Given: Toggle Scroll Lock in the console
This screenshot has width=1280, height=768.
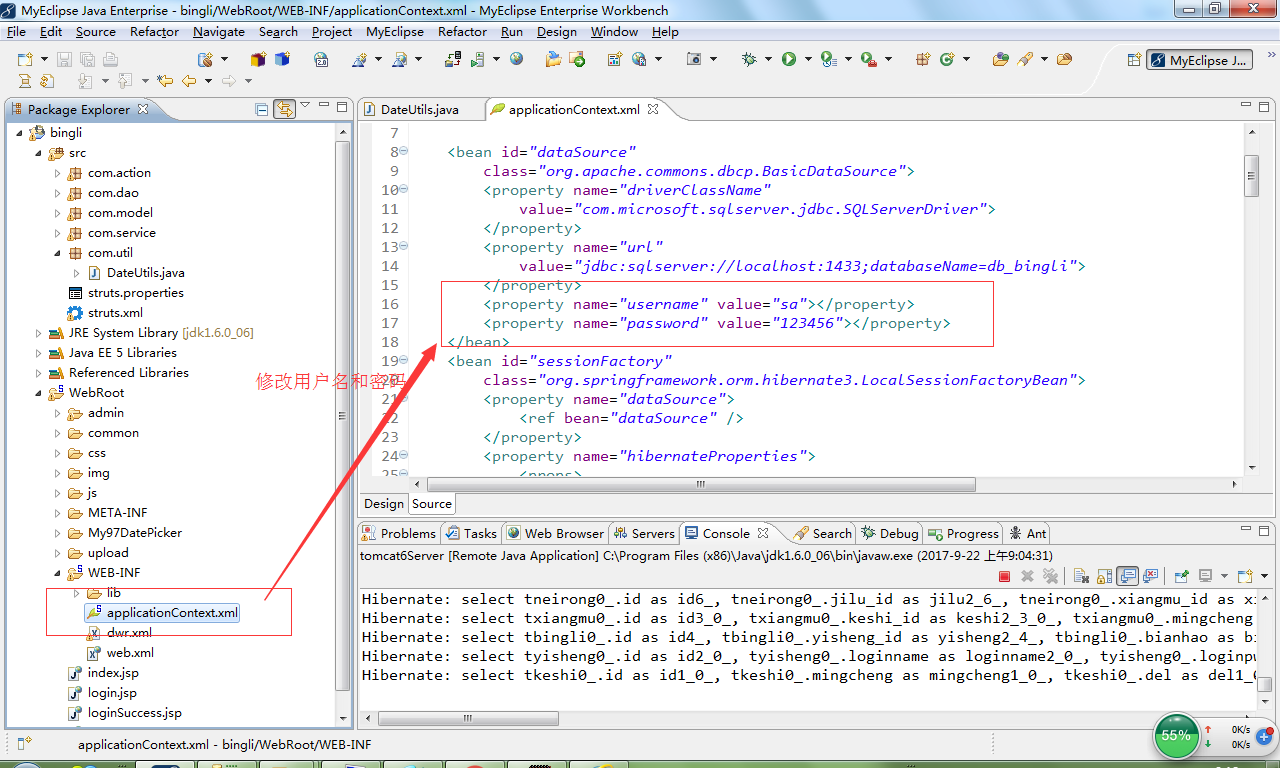Looking at the screenshot, I should 1104,576.
